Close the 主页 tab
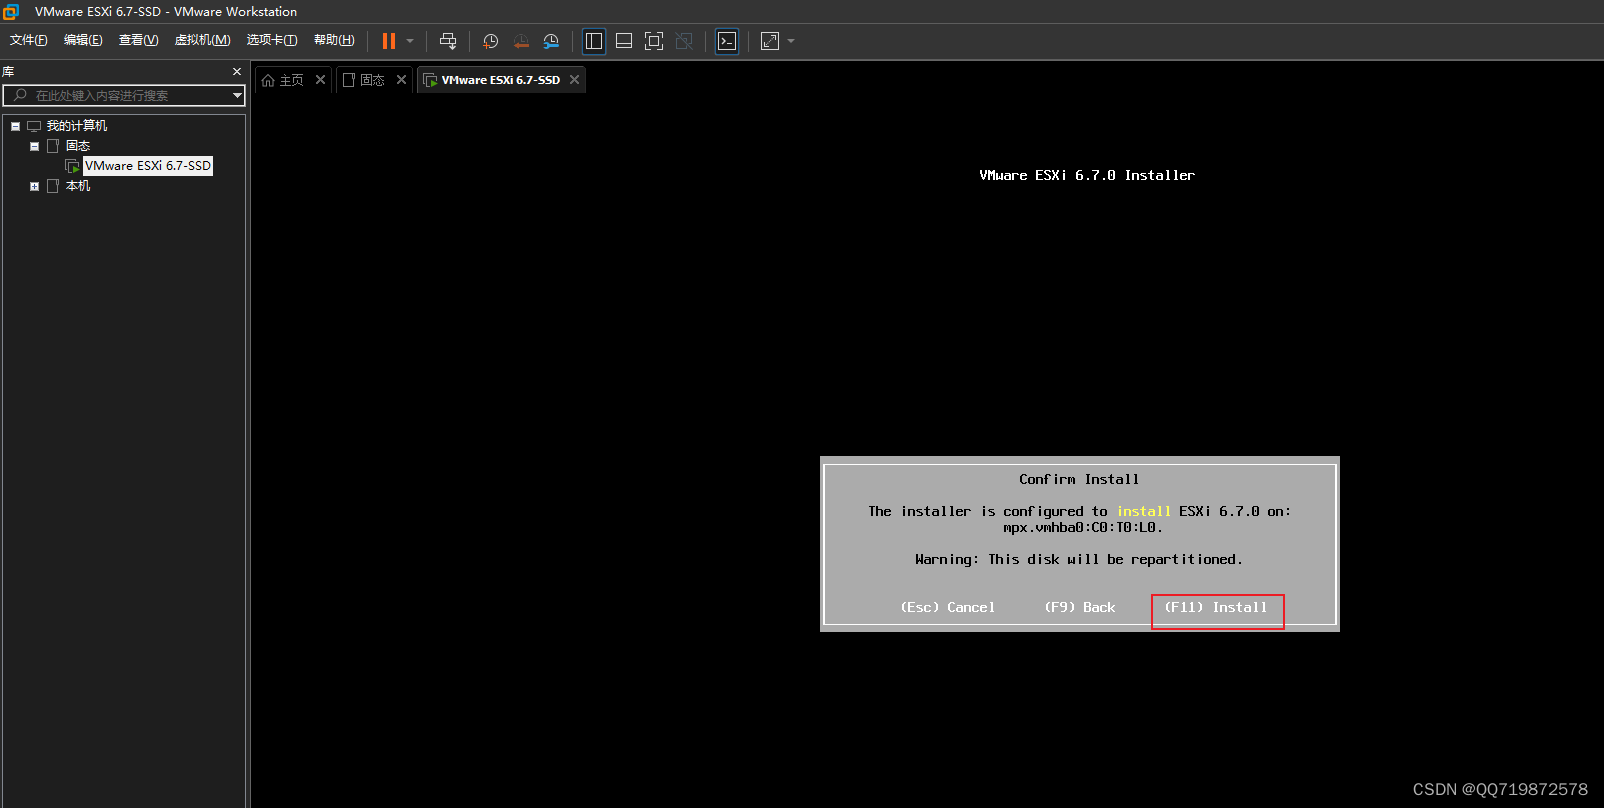 click(x=320, y=80)
